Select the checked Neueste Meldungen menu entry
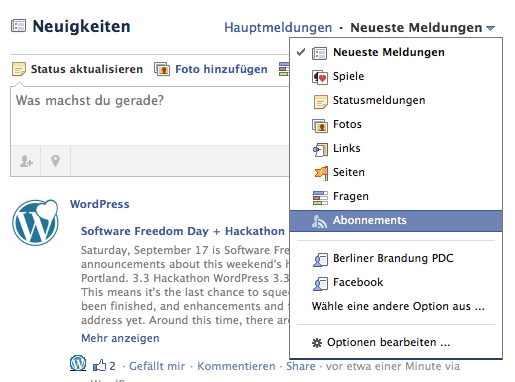The height and width of the screenshot is (382, 515). click(396, 52)
